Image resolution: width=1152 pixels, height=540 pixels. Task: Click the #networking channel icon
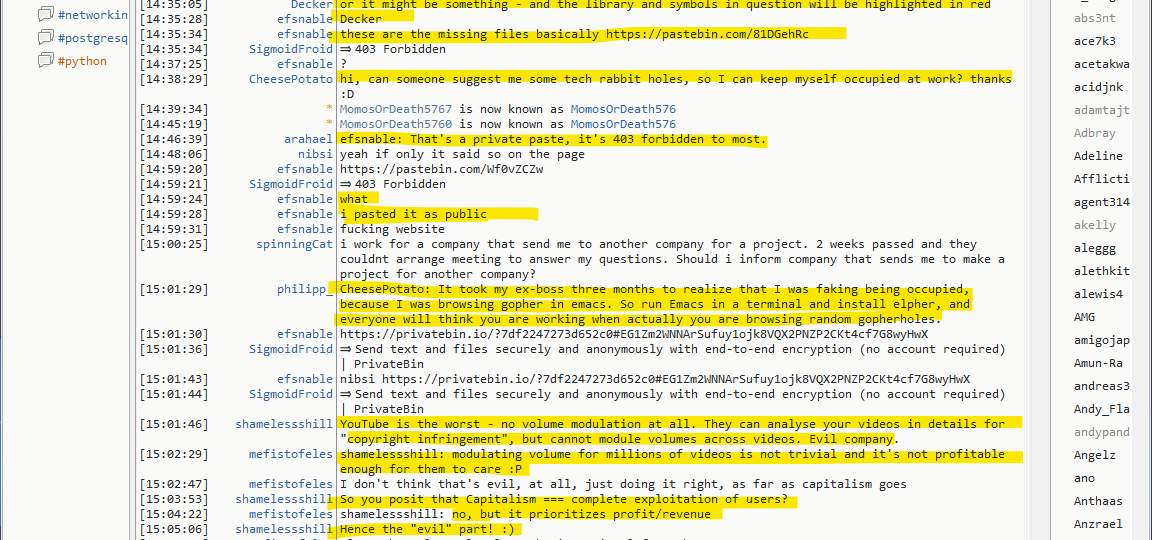coord(45,15)
